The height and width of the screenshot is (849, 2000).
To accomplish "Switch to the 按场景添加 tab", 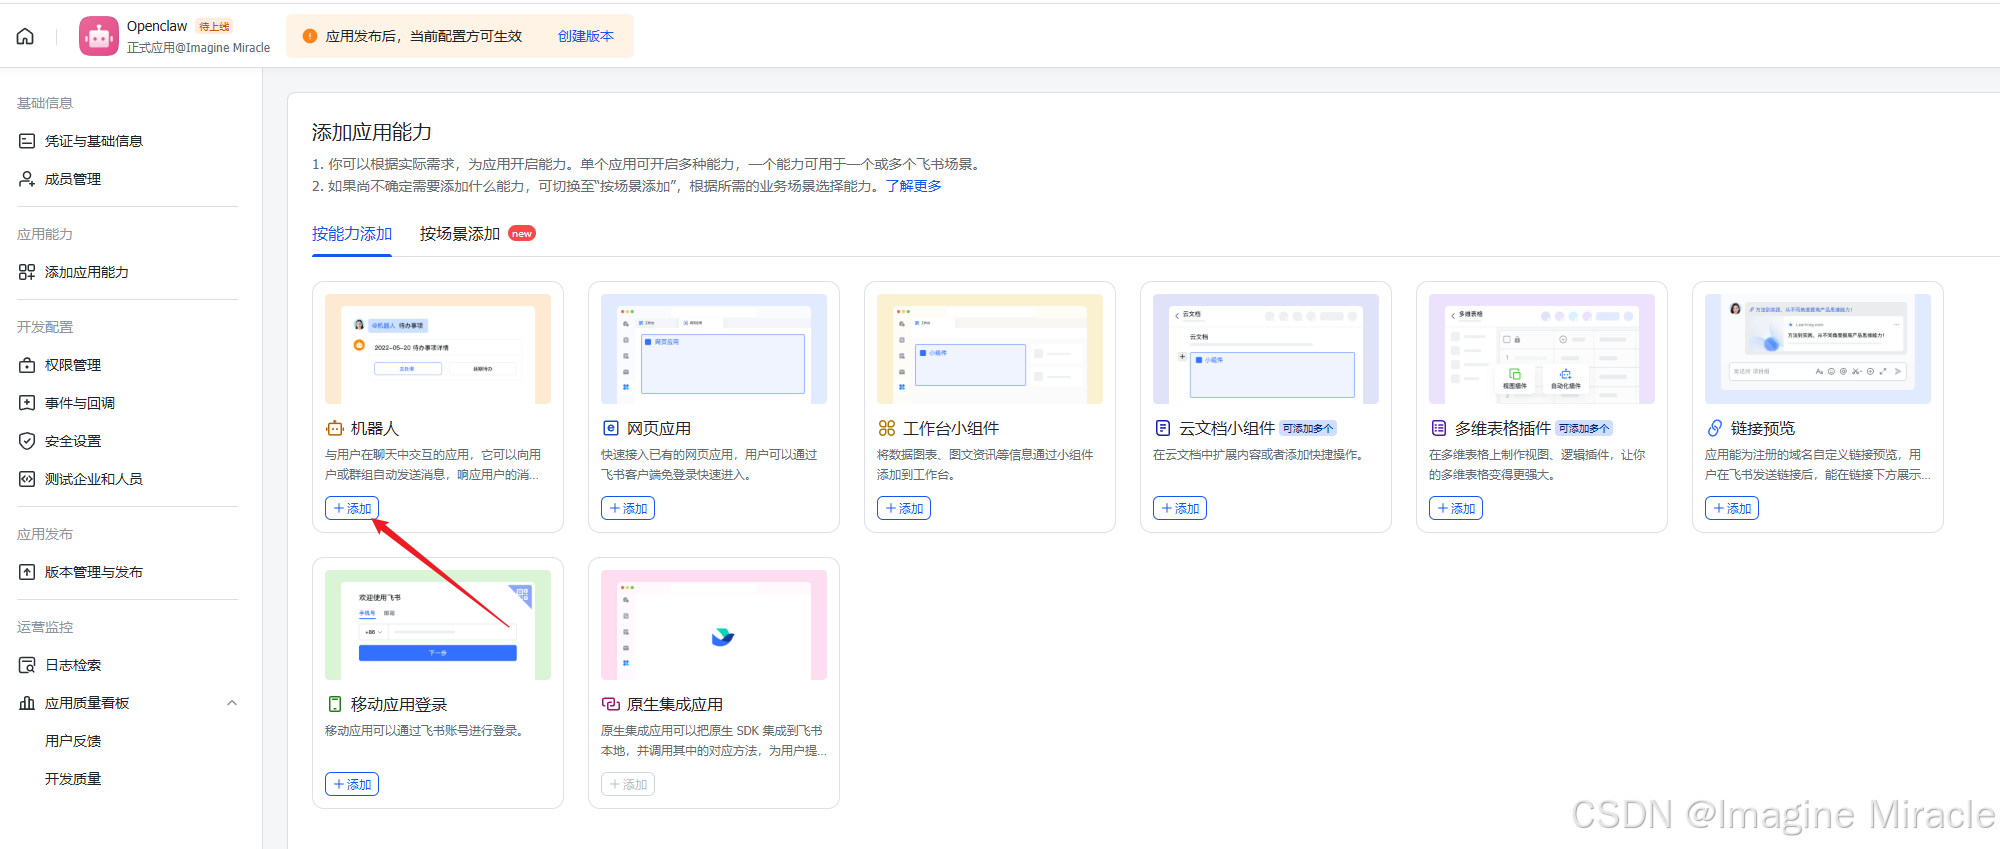I will (x=460, y=233).
